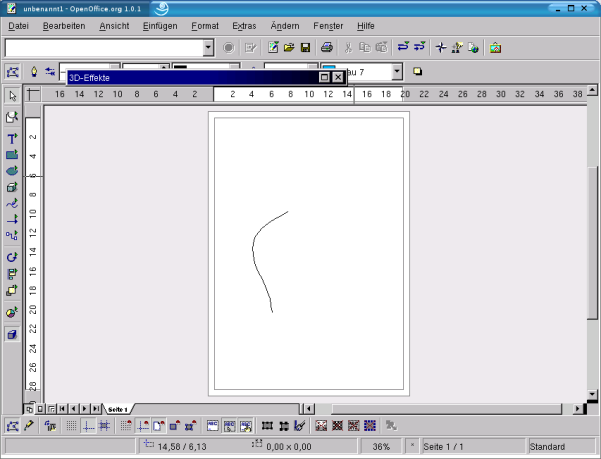Select the arrow selection tool
Screen dimensions: 601x459
12,96
